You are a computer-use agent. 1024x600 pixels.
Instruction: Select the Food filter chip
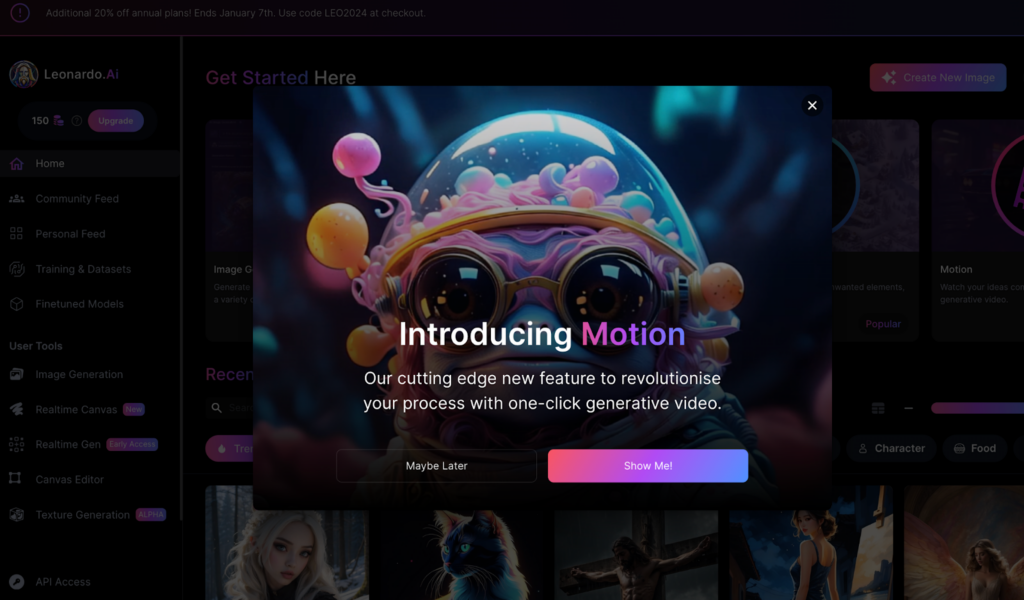974,449
